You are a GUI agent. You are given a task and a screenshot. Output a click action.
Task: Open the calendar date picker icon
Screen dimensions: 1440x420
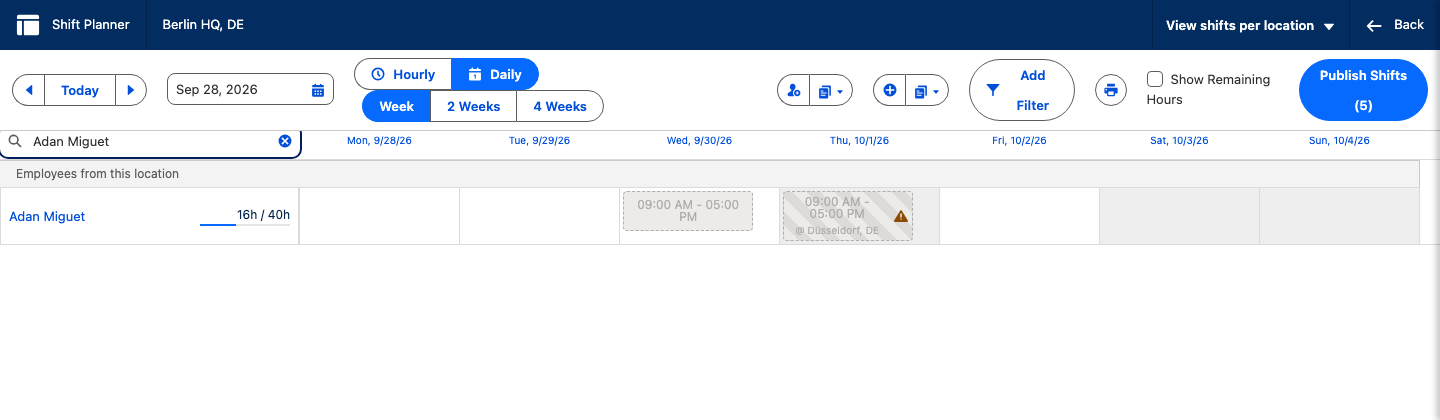click(x=318, y=90)
